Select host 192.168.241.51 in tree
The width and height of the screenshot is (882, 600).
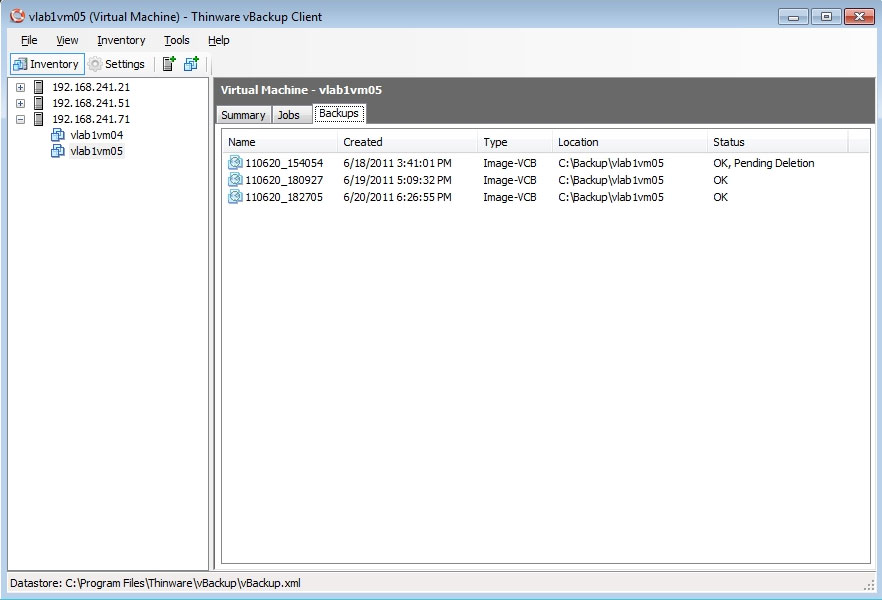tap(91, 103)
